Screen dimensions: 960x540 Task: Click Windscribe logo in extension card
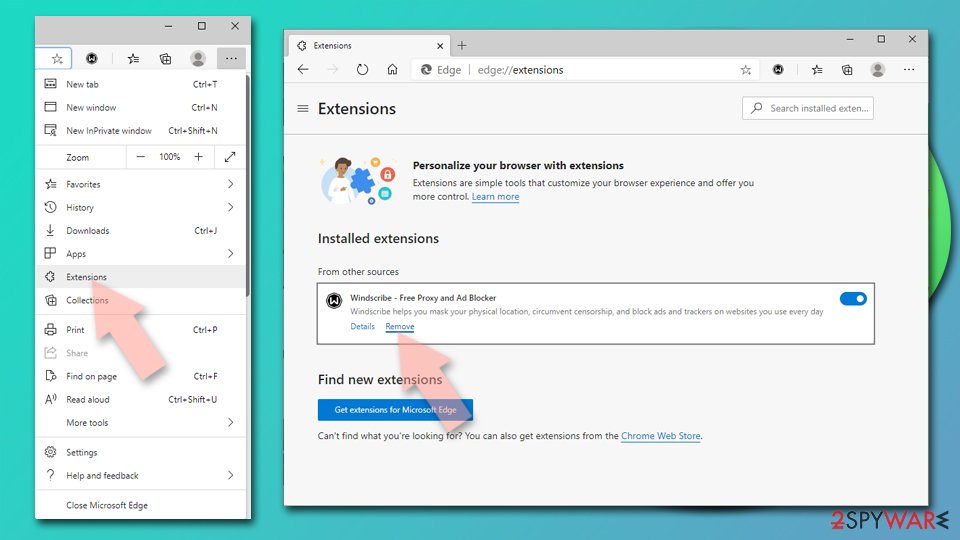[334, 301]
